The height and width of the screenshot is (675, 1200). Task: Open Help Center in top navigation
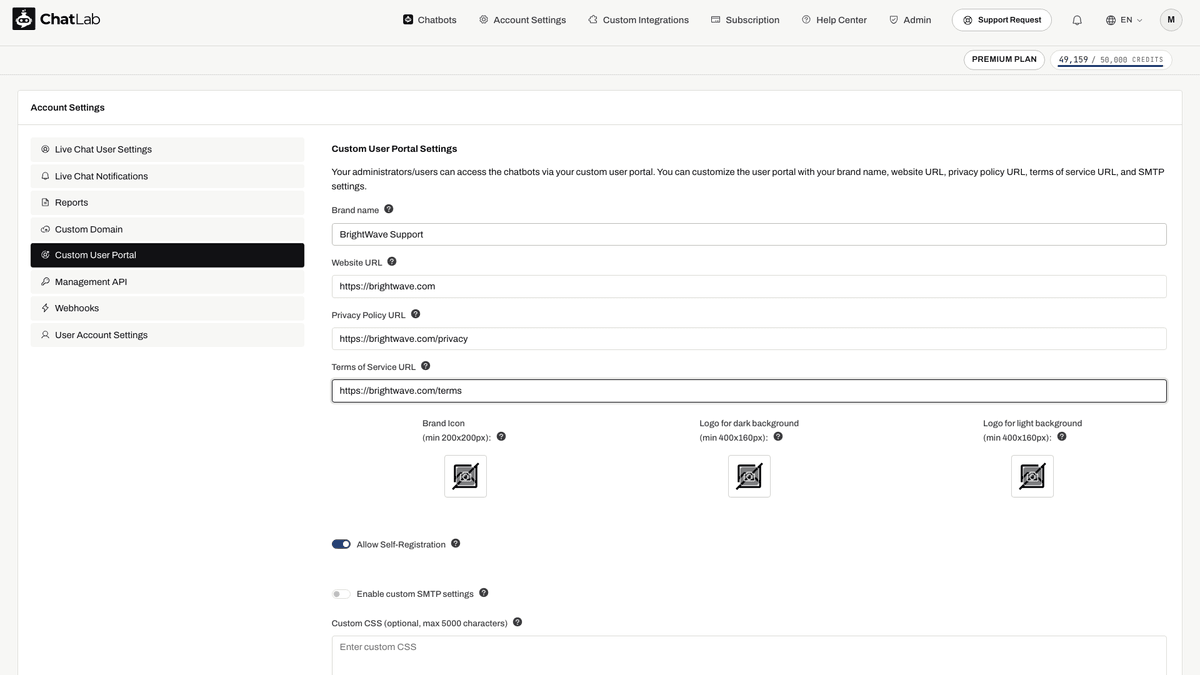[x=834, y=20]
